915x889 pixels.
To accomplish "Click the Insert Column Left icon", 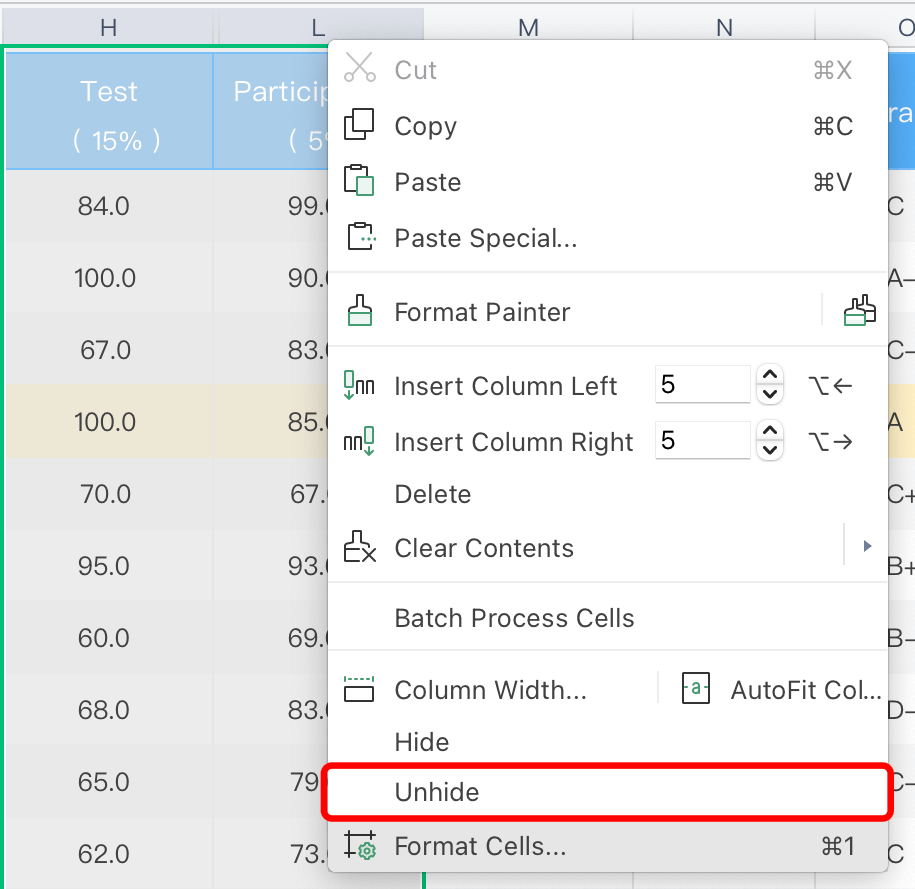I will click(x=359, y=386).
